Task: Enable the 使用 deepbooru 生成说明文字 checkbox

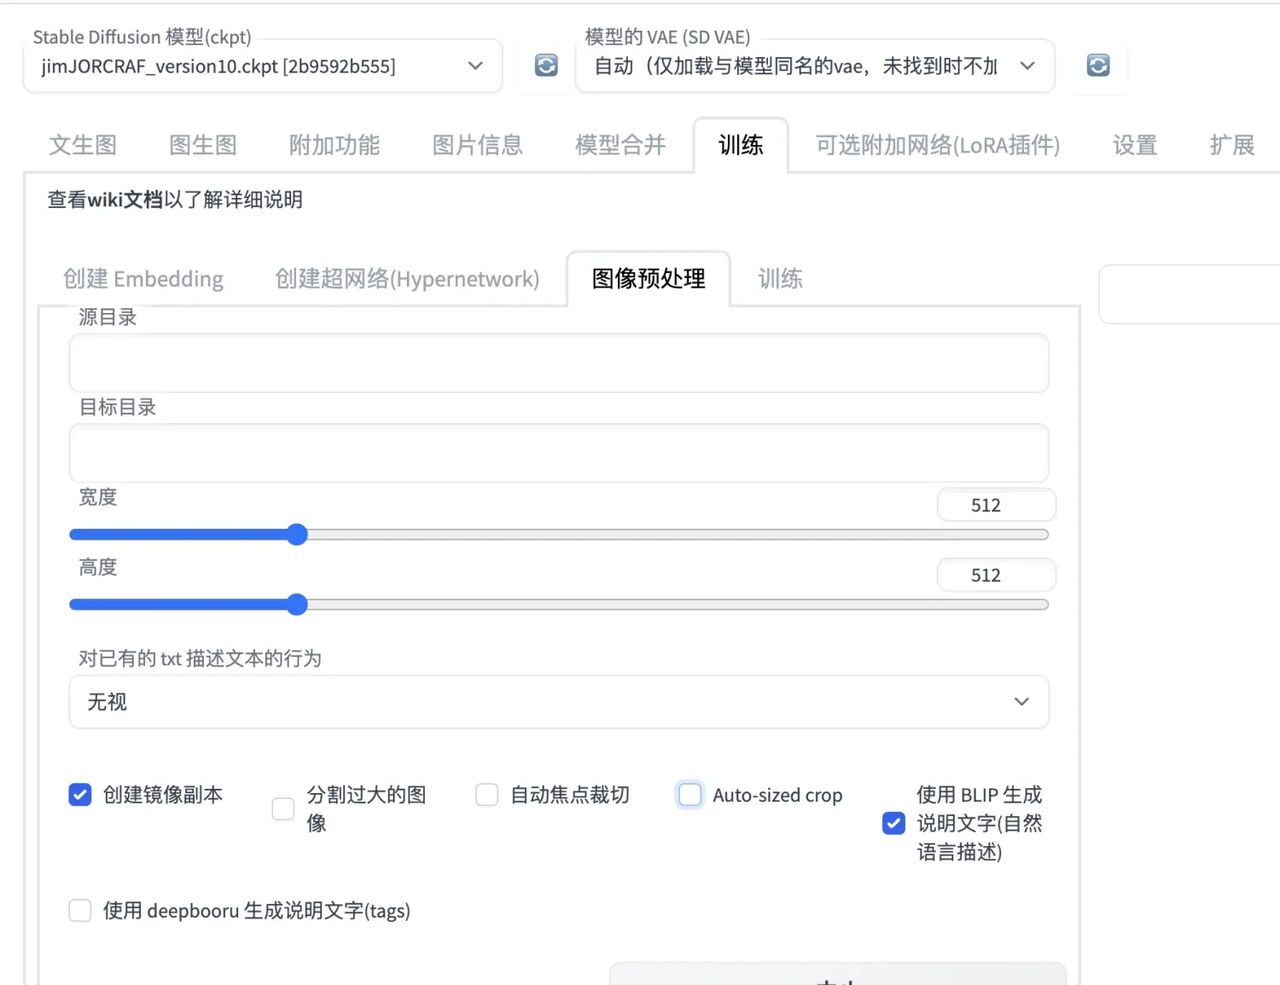Action: point(80,910)
